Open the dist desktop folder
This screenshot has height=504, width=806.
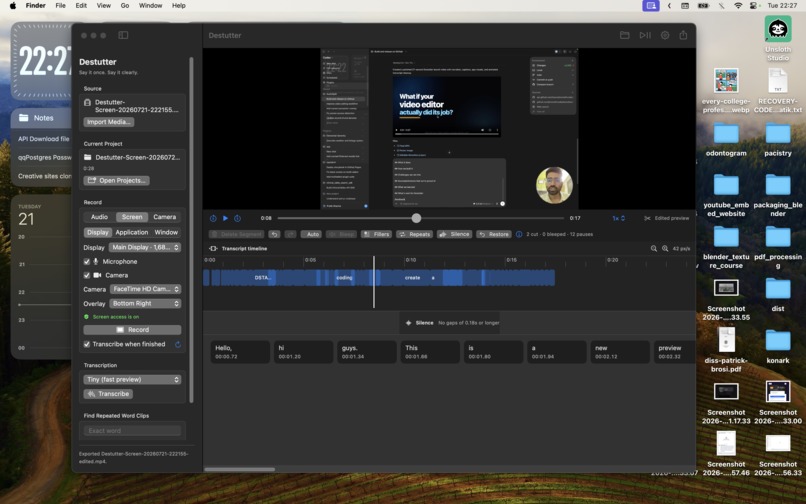778,289
